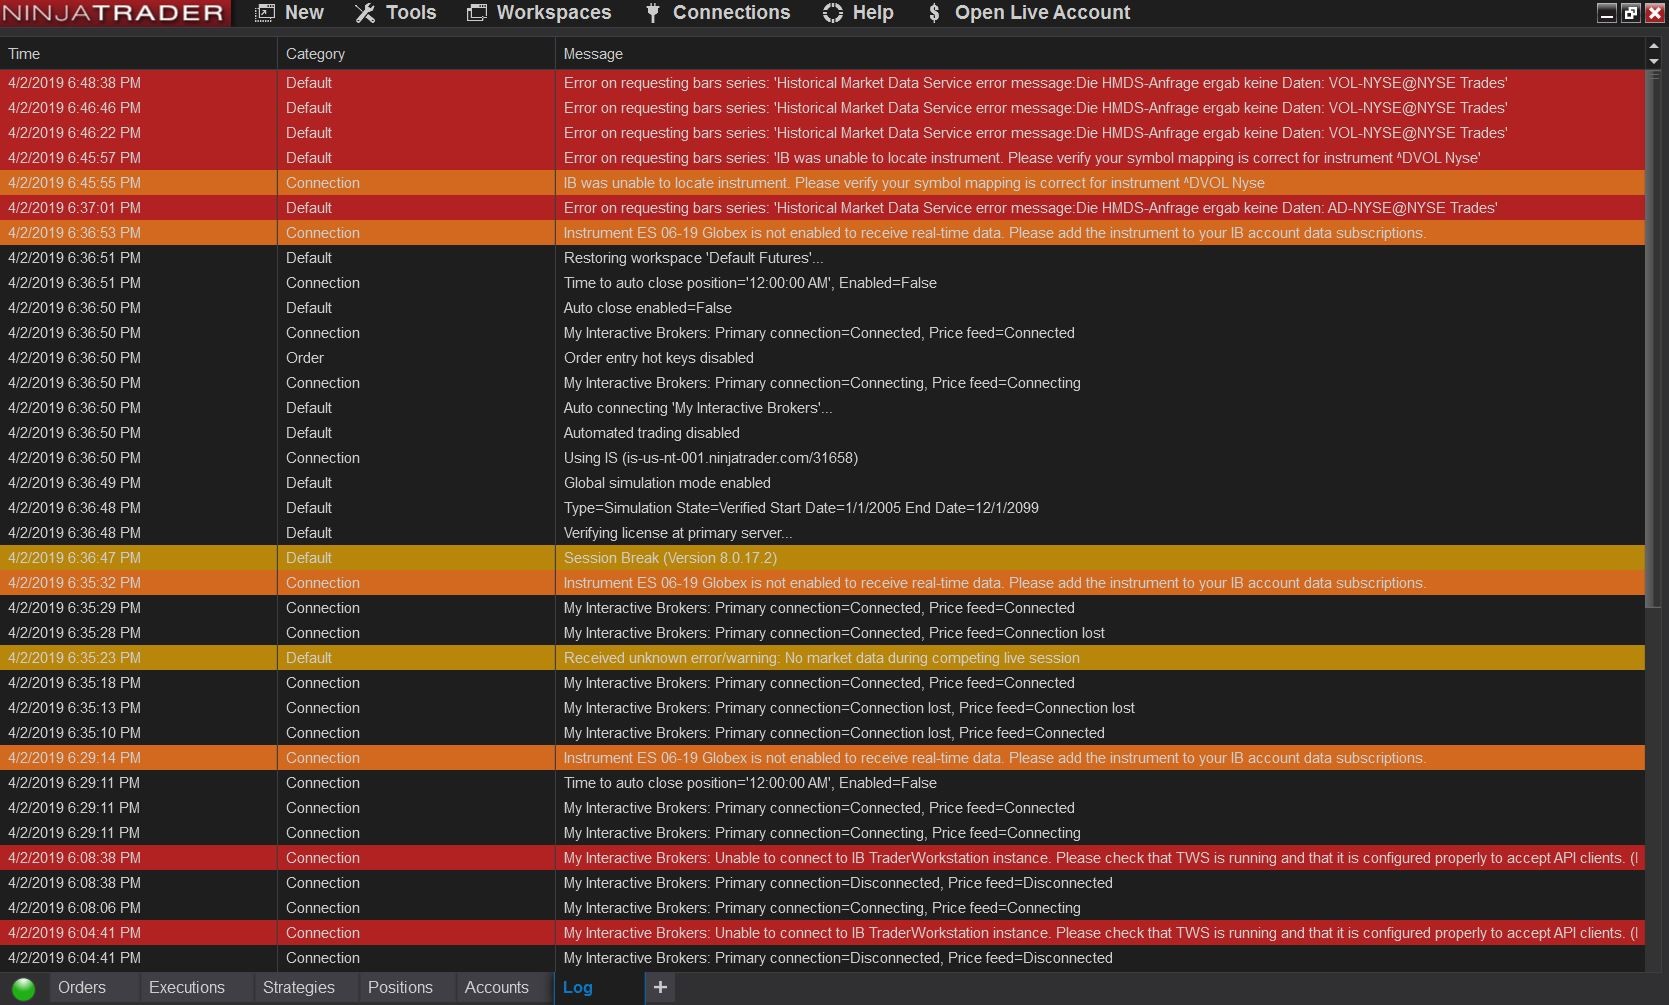Viewport: 1669px width, 1005px height.
Task: Open the Connections menu
Action: pos(717,13)
